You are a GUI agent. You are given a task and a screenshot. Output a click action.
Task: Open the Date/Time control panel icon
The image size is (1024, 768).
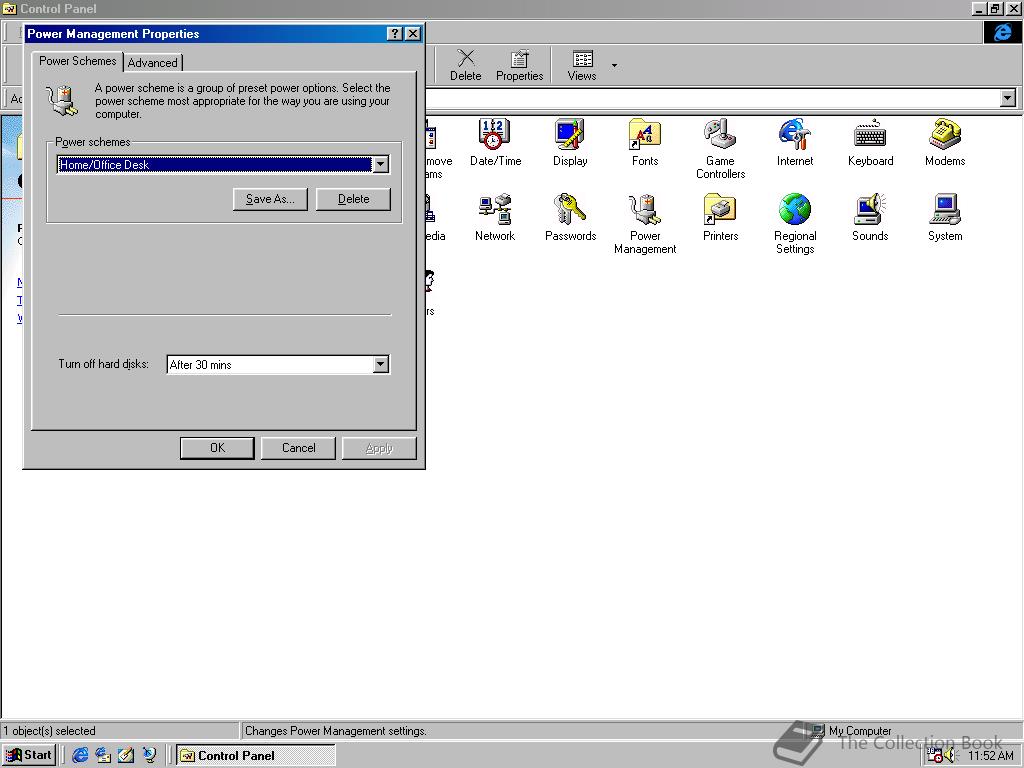pyautogui.click(x=495, y=142)
